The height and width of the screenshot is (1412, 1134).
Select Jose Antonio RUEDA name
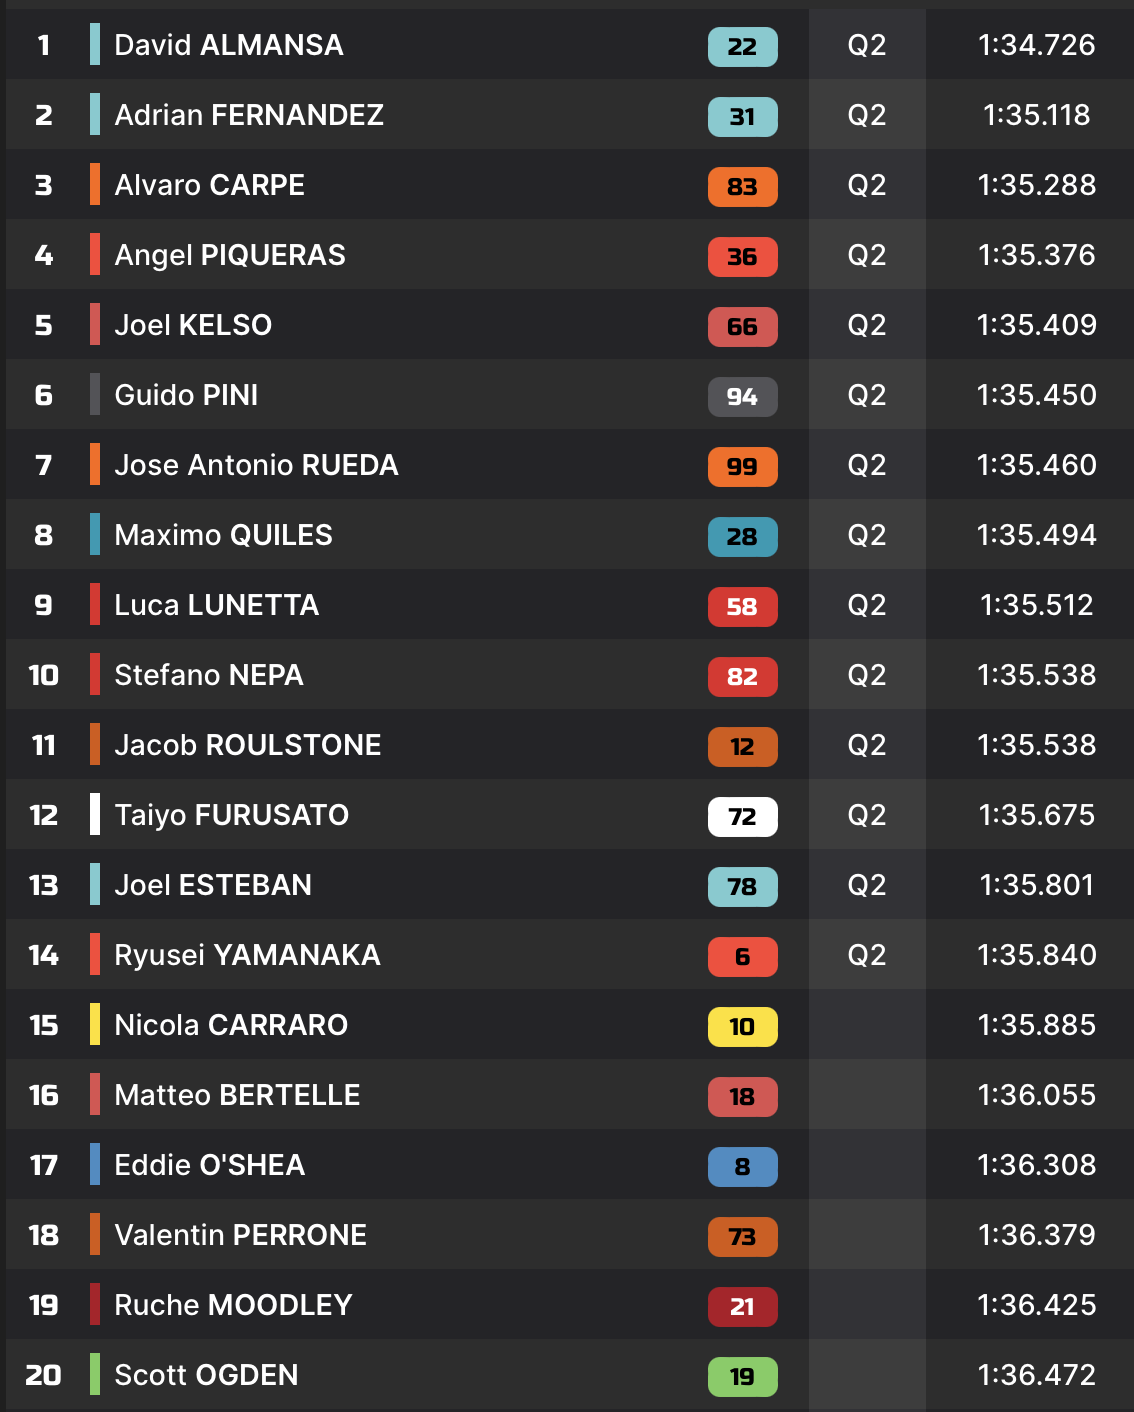click(256, 465)
